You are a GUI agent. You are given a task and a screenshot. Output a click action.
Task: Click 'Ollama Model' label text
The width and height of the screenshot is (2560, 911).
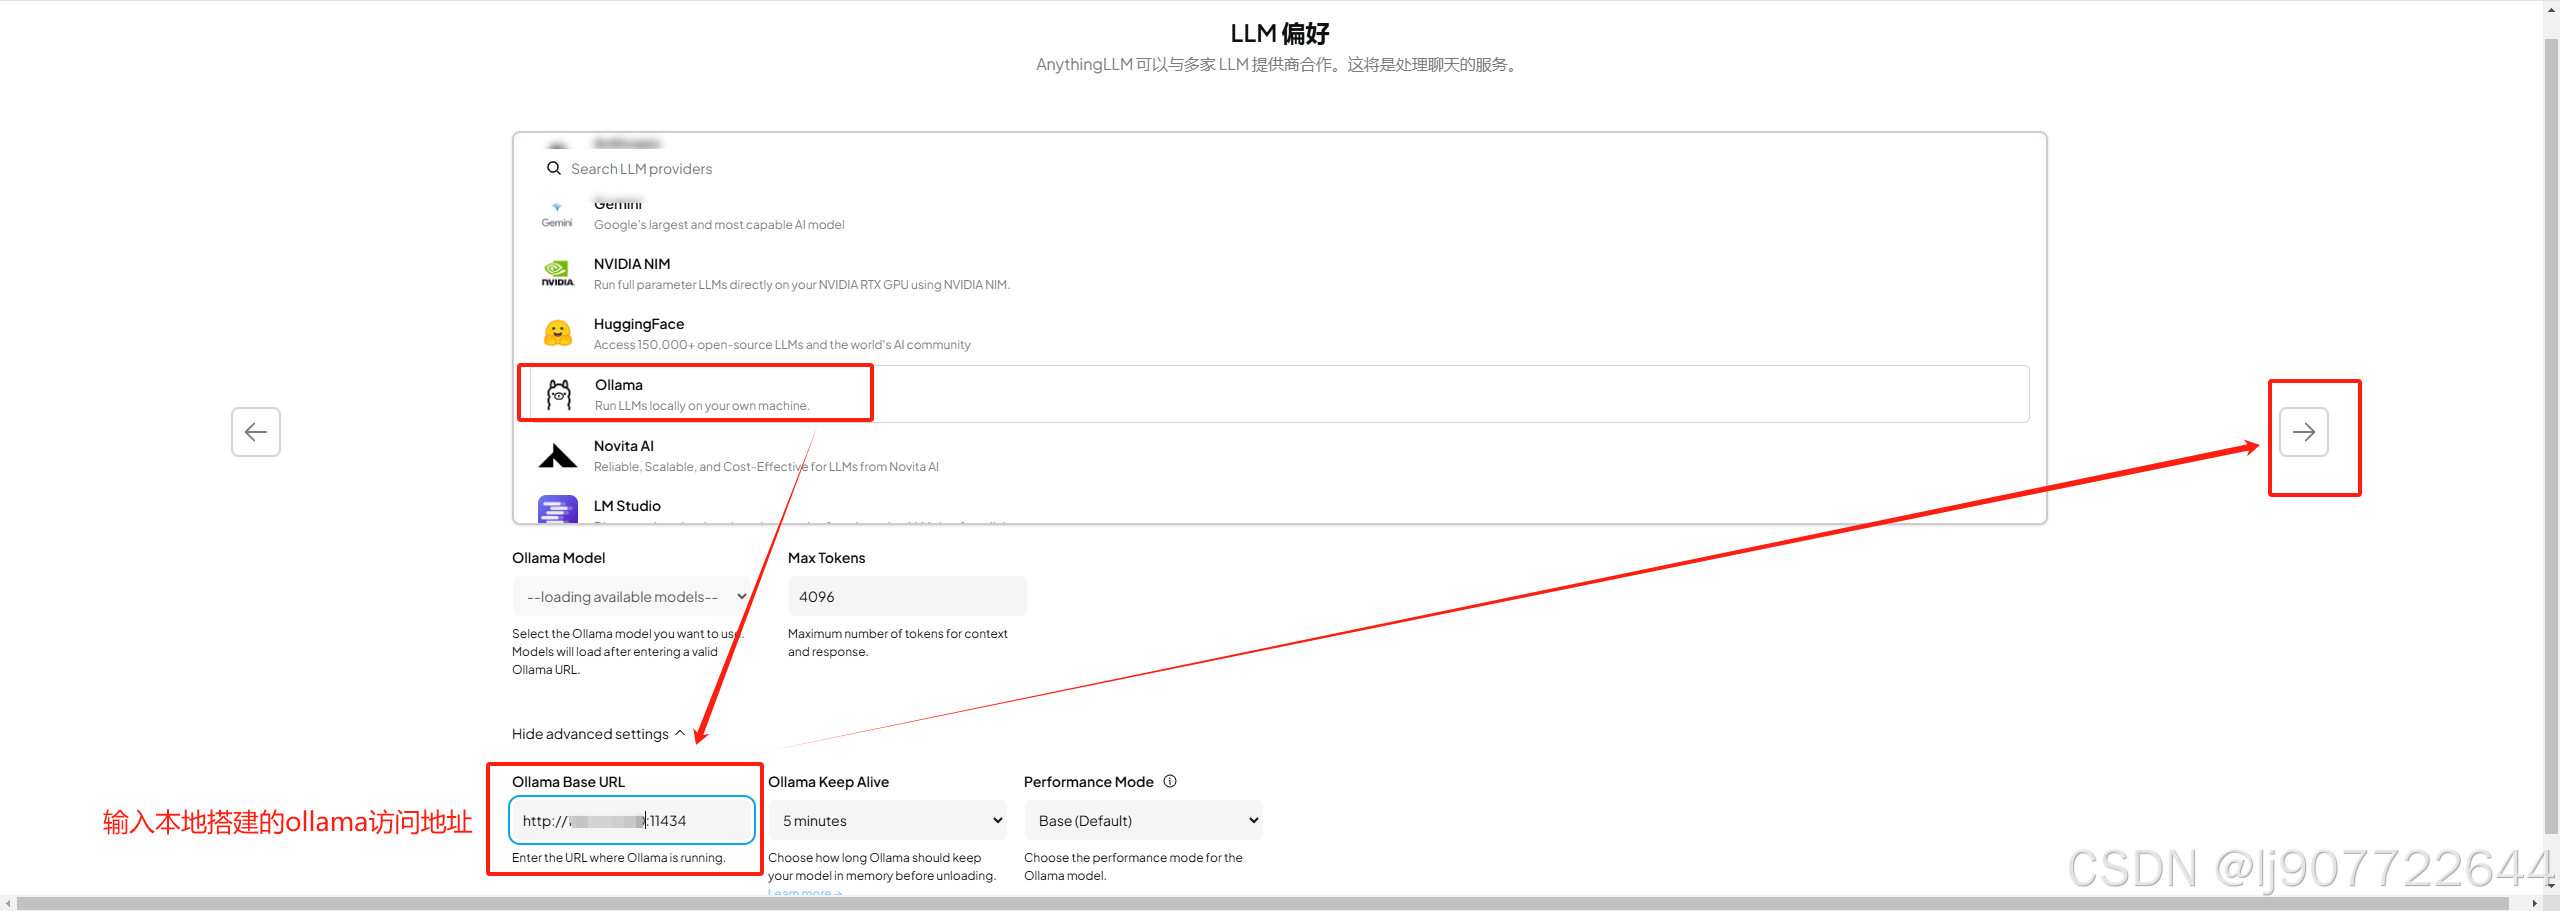(558, 558)
